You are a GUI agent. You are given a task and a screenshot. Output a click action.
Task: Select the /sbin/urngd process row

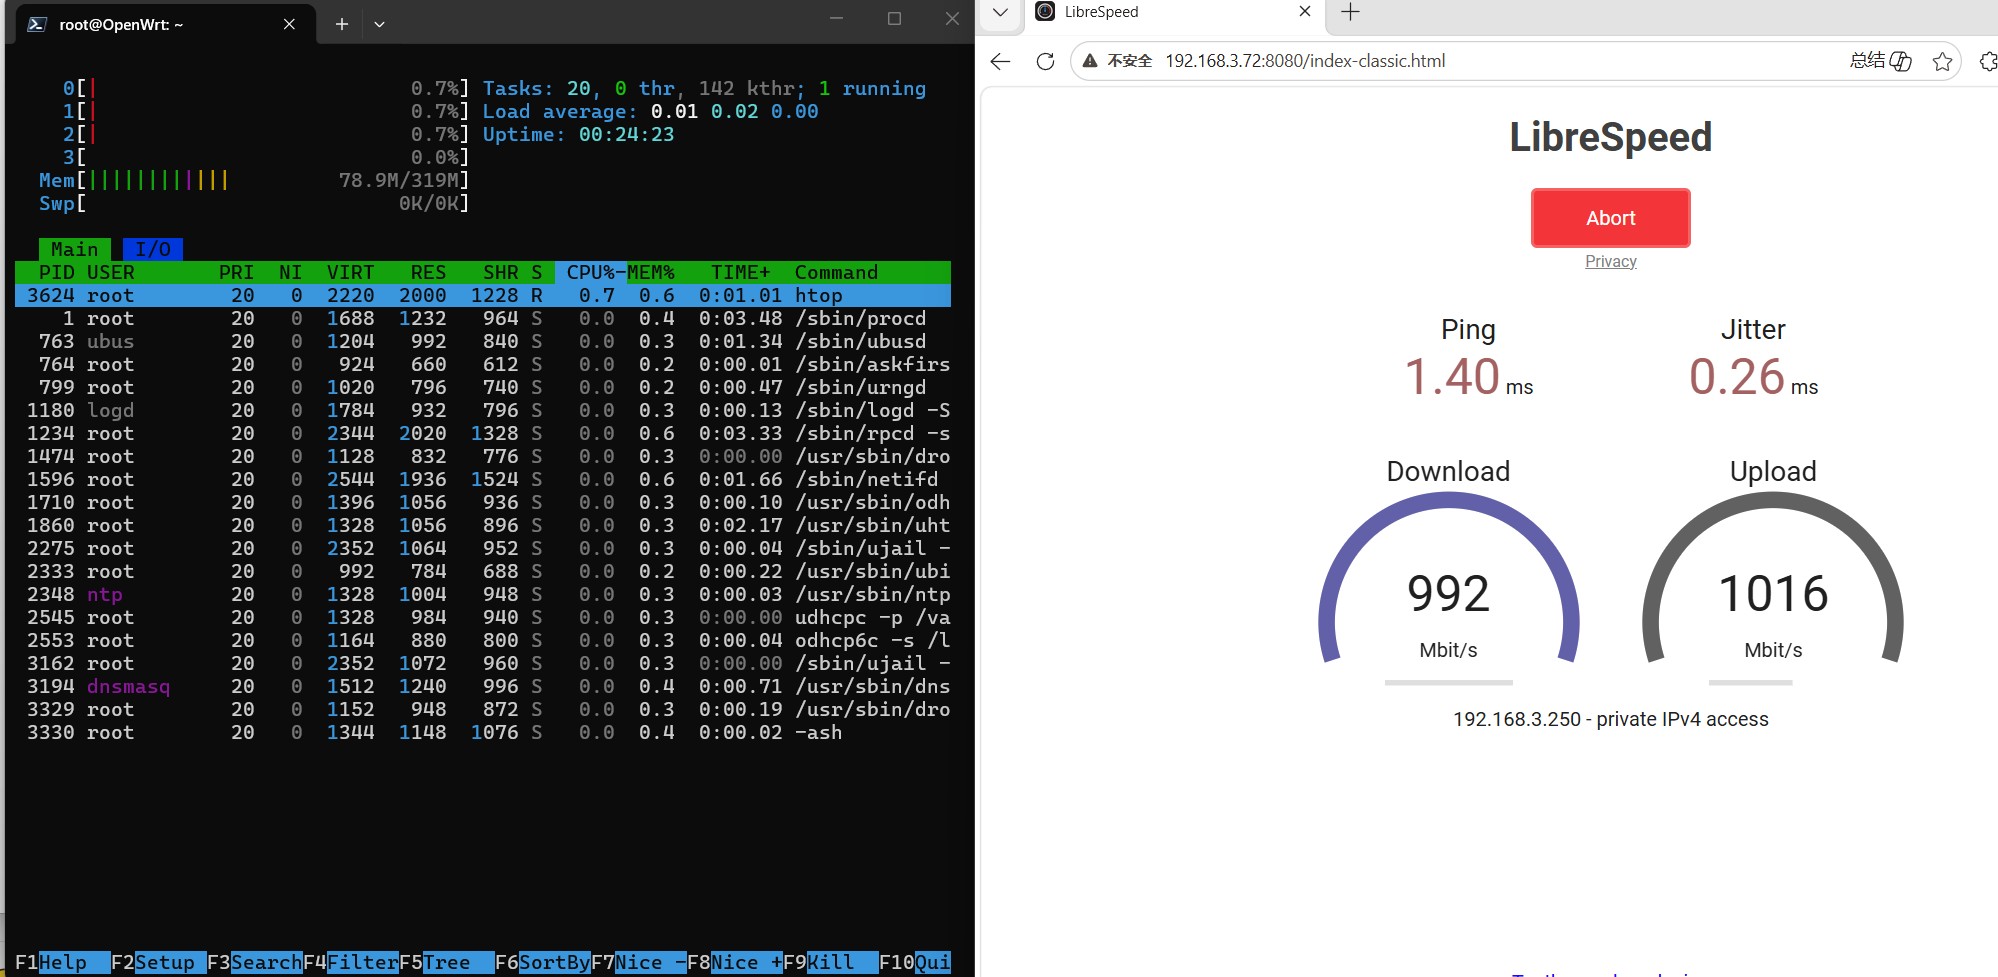483,387
